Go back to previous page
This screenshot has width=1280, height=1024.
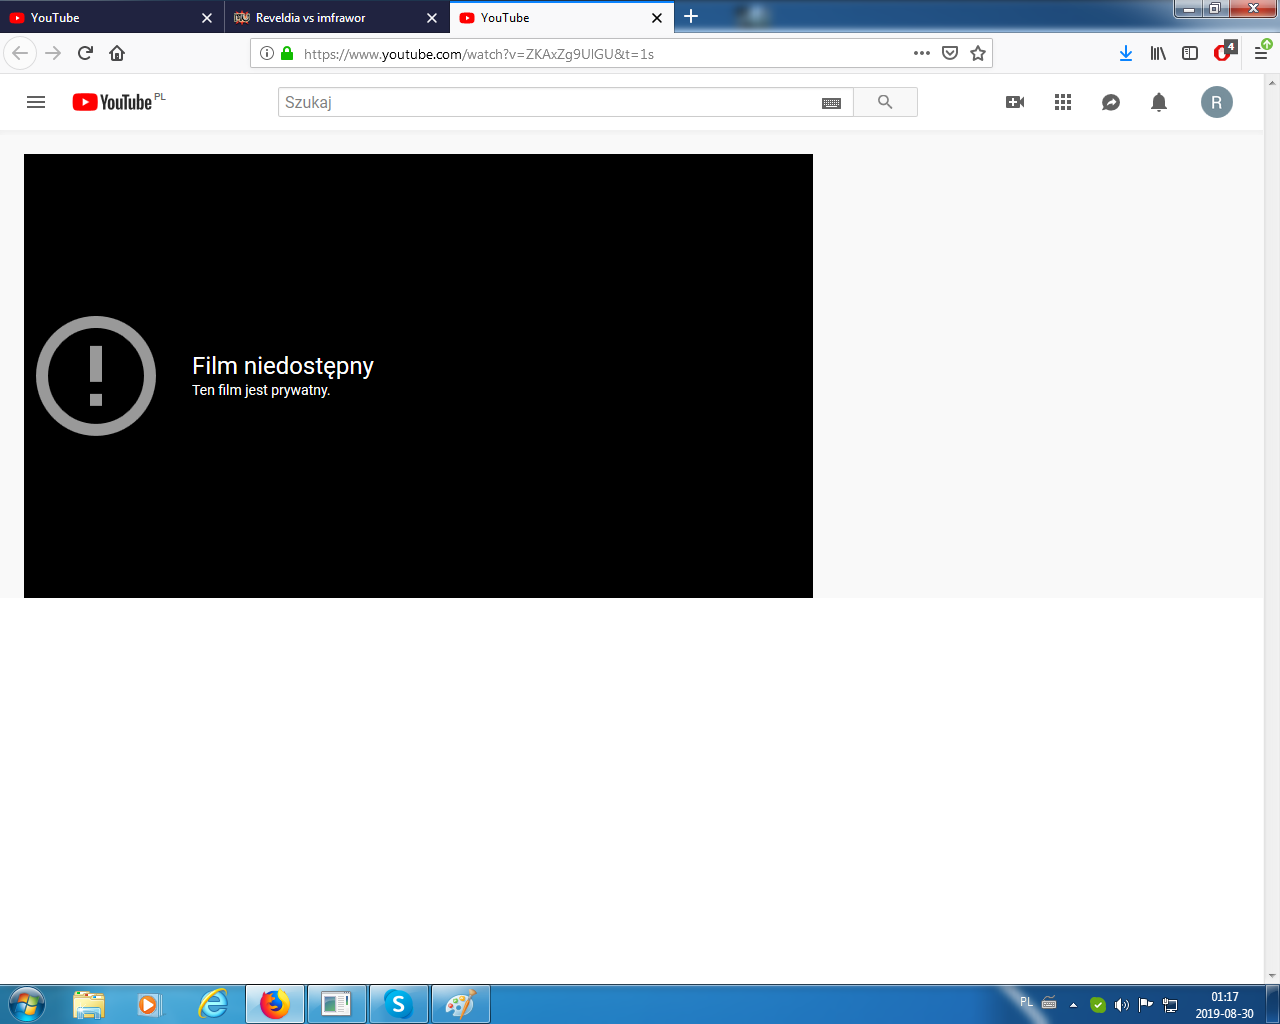tap(20, 53)
